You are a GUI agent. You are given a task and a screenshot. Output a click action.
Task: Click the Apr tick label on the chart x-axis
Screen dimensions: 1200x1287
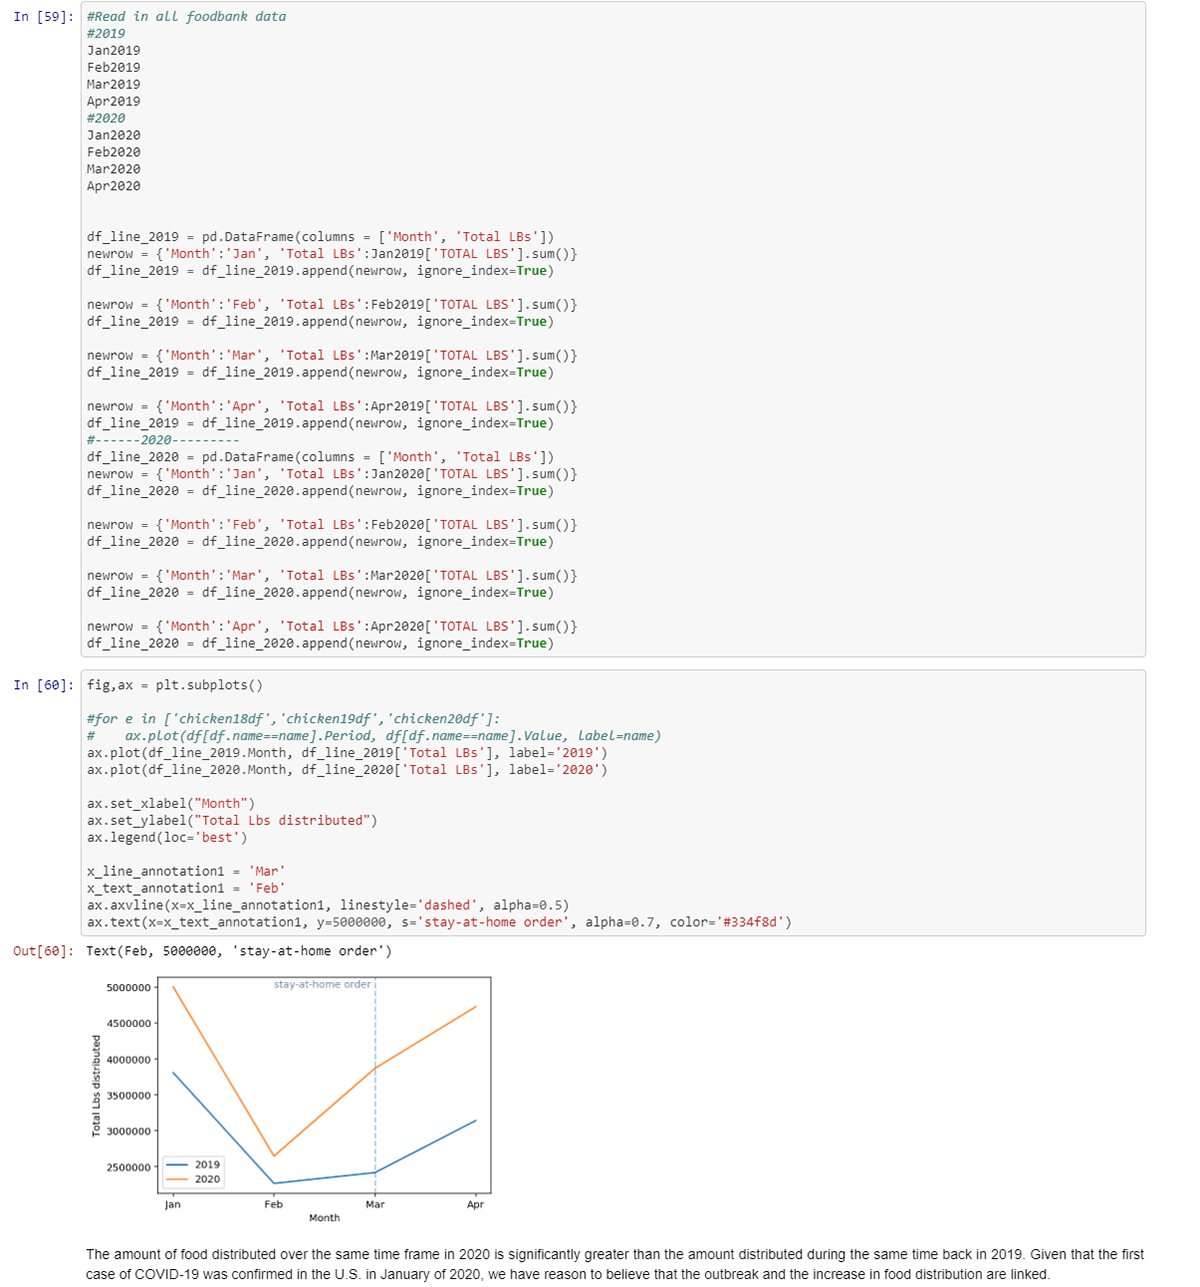click(476, 1205)
